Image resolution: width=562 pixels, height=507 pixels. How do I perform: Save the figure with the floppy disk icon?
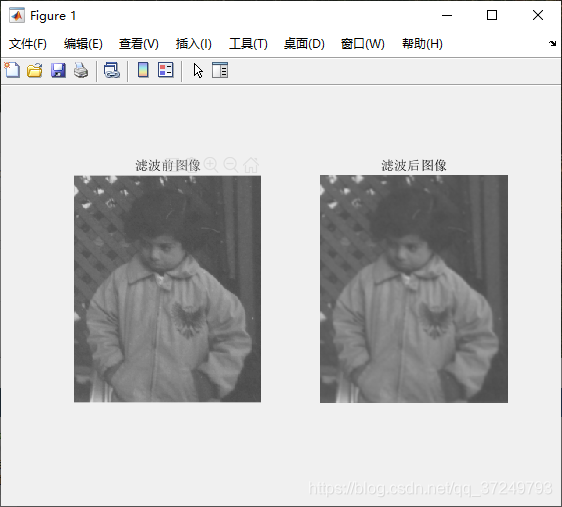pos(58,70)
